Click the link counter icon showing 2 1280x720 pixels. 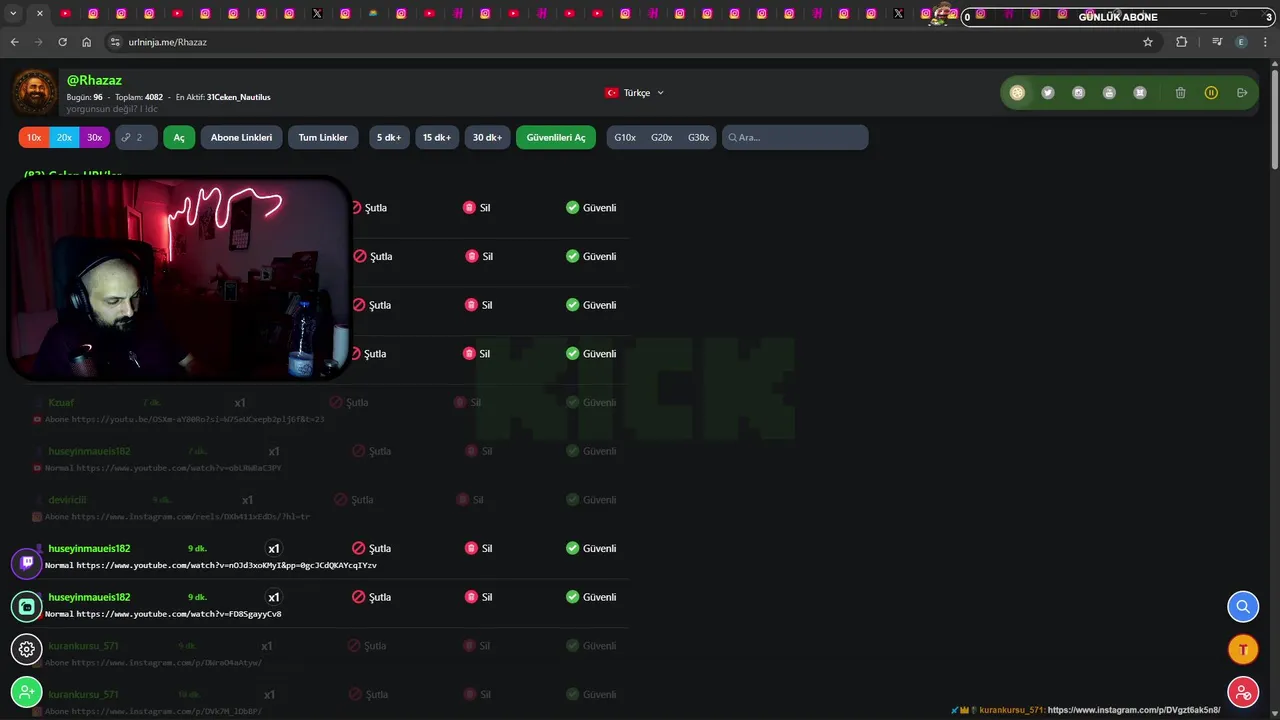tap(135, 137)
